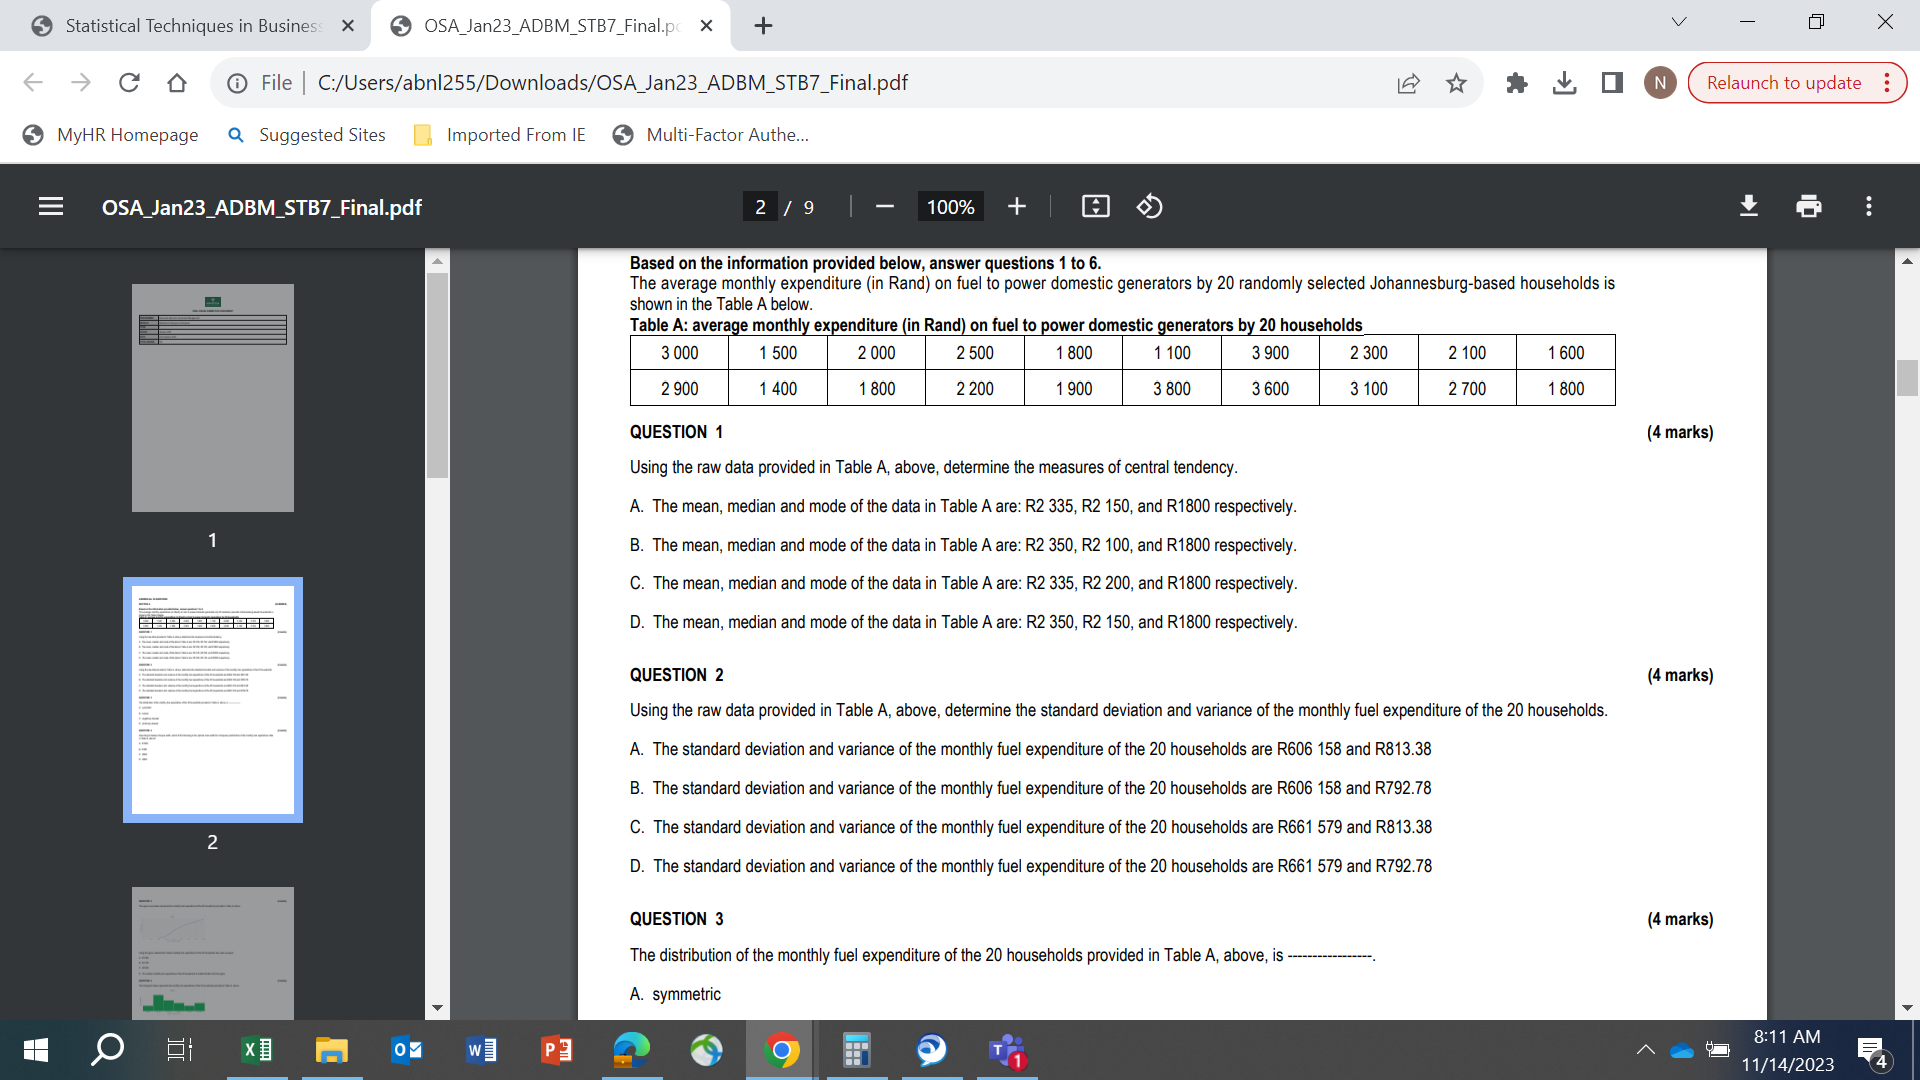Open PDF viewer more actions menu
Screen dimensions: 1920x1080
1868,207
